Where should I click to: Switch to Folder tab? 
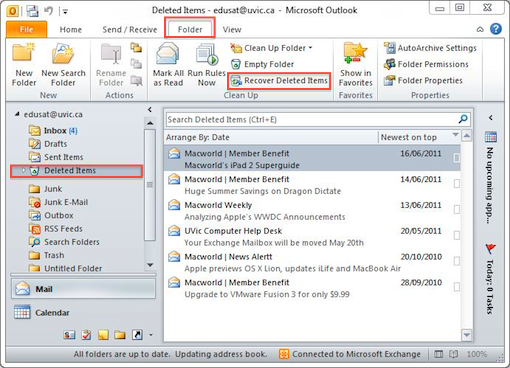click(x=190, y=29)
